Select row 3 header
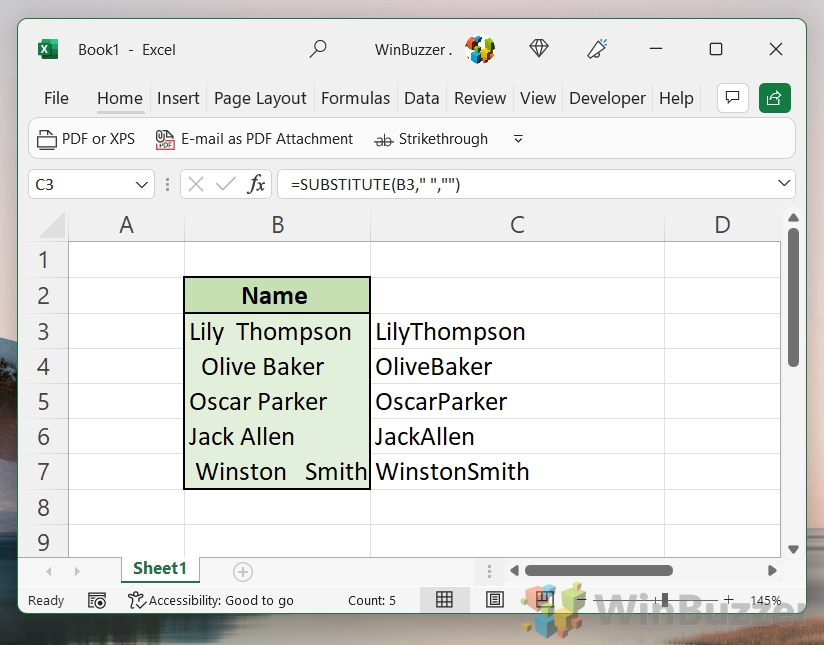 [44, 332]
